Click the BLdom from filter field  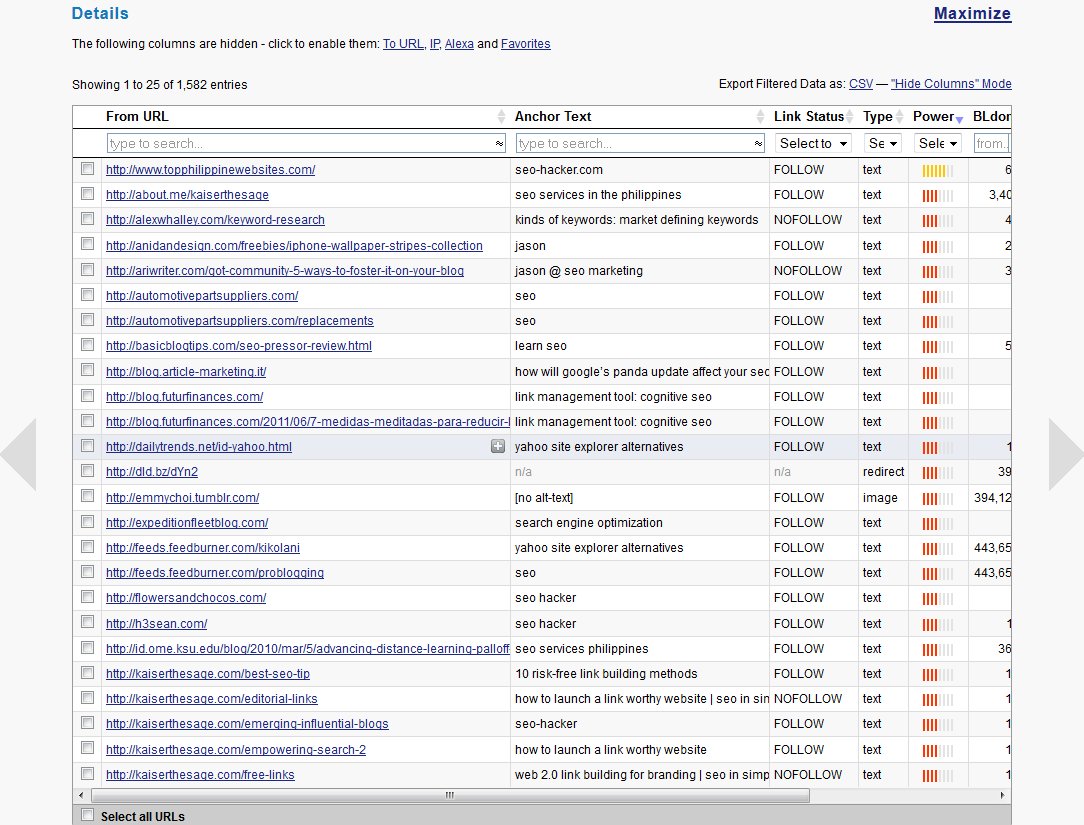click(x=992, y=144)
